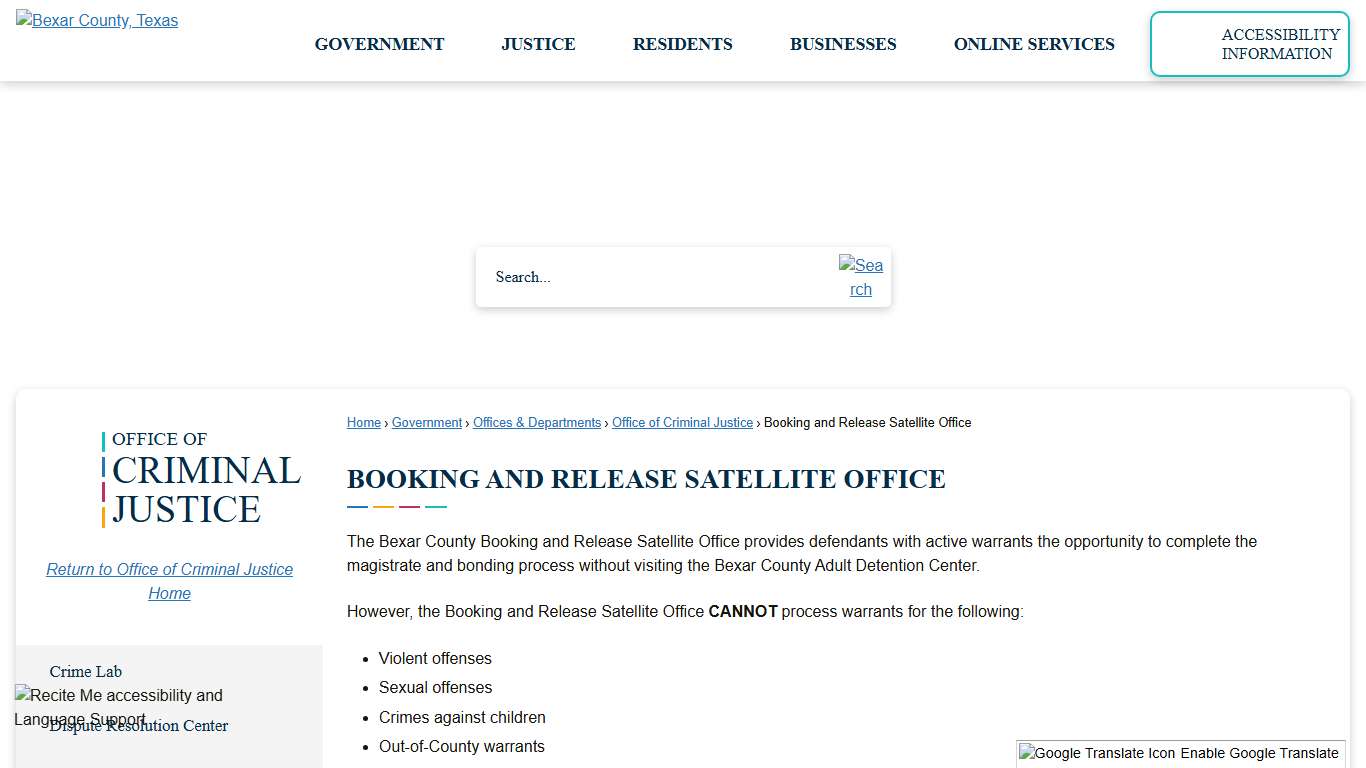Click the Accessibility Information button
The width and height of the screenshot is (1366, 768).
point(1249,44)
